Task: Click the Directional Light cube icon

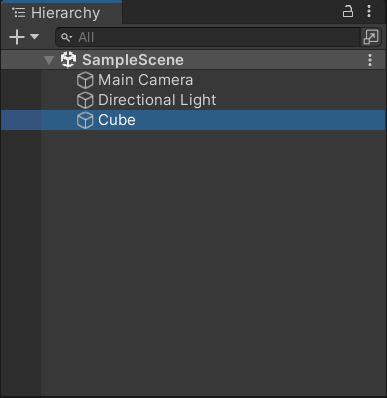Action: click(85, 100)
